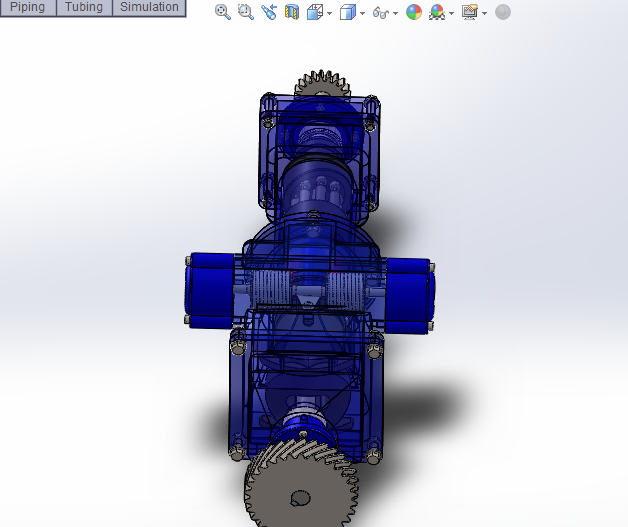
Task: Open the Apply Scene dropdown arrow
Action: (452, 13)
